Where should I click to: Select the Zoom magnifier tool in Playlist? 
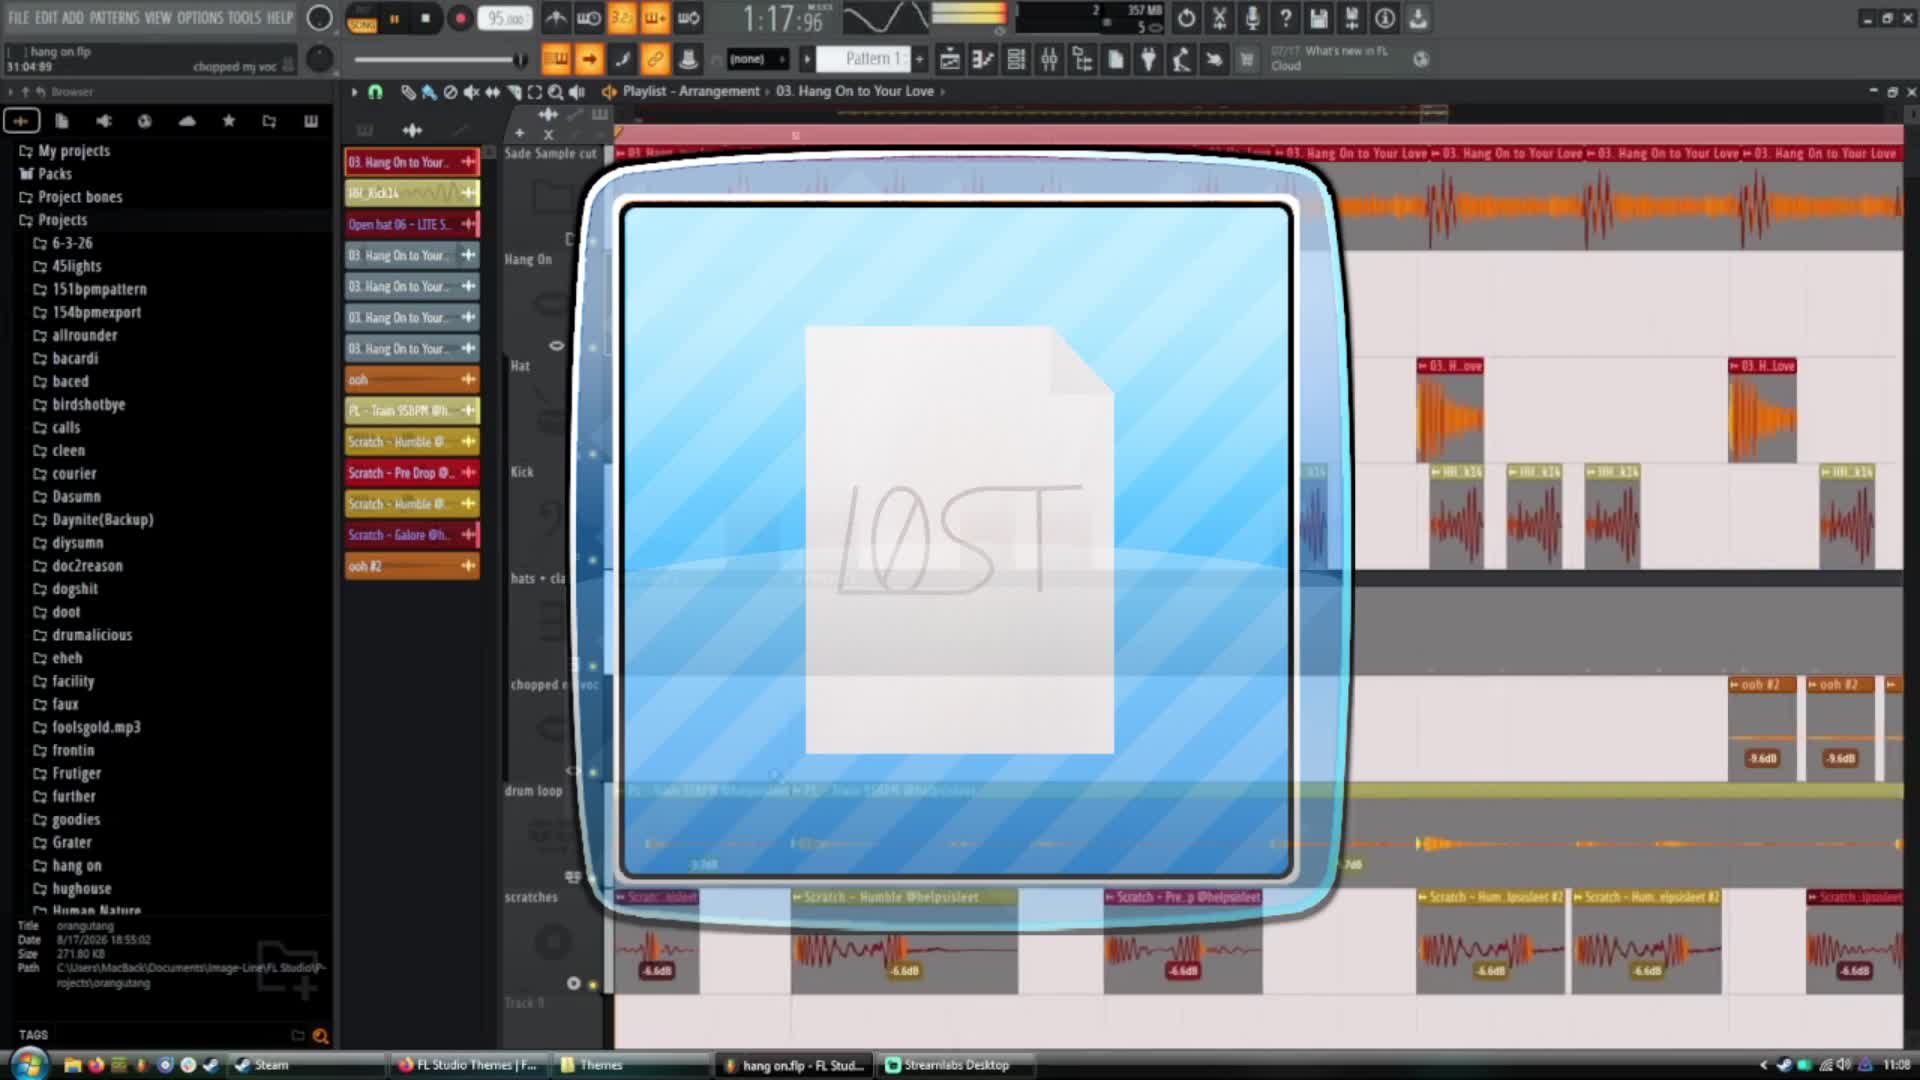point(555,92)
